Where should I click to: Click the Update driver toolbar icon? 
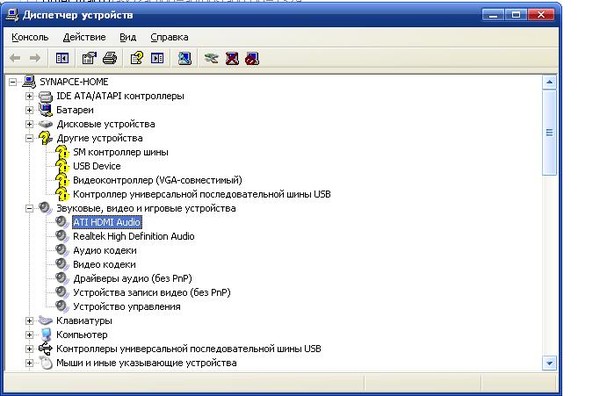(211, 58)
